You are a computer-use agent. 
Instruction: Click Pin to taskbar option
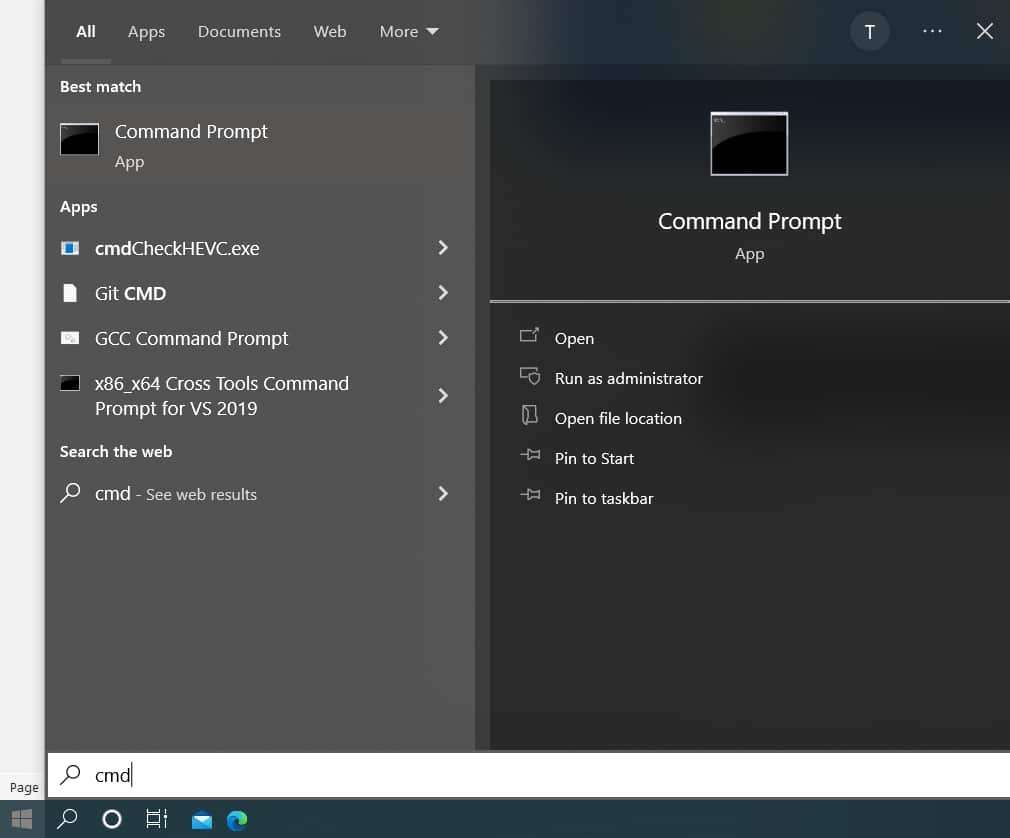point(604,498)
